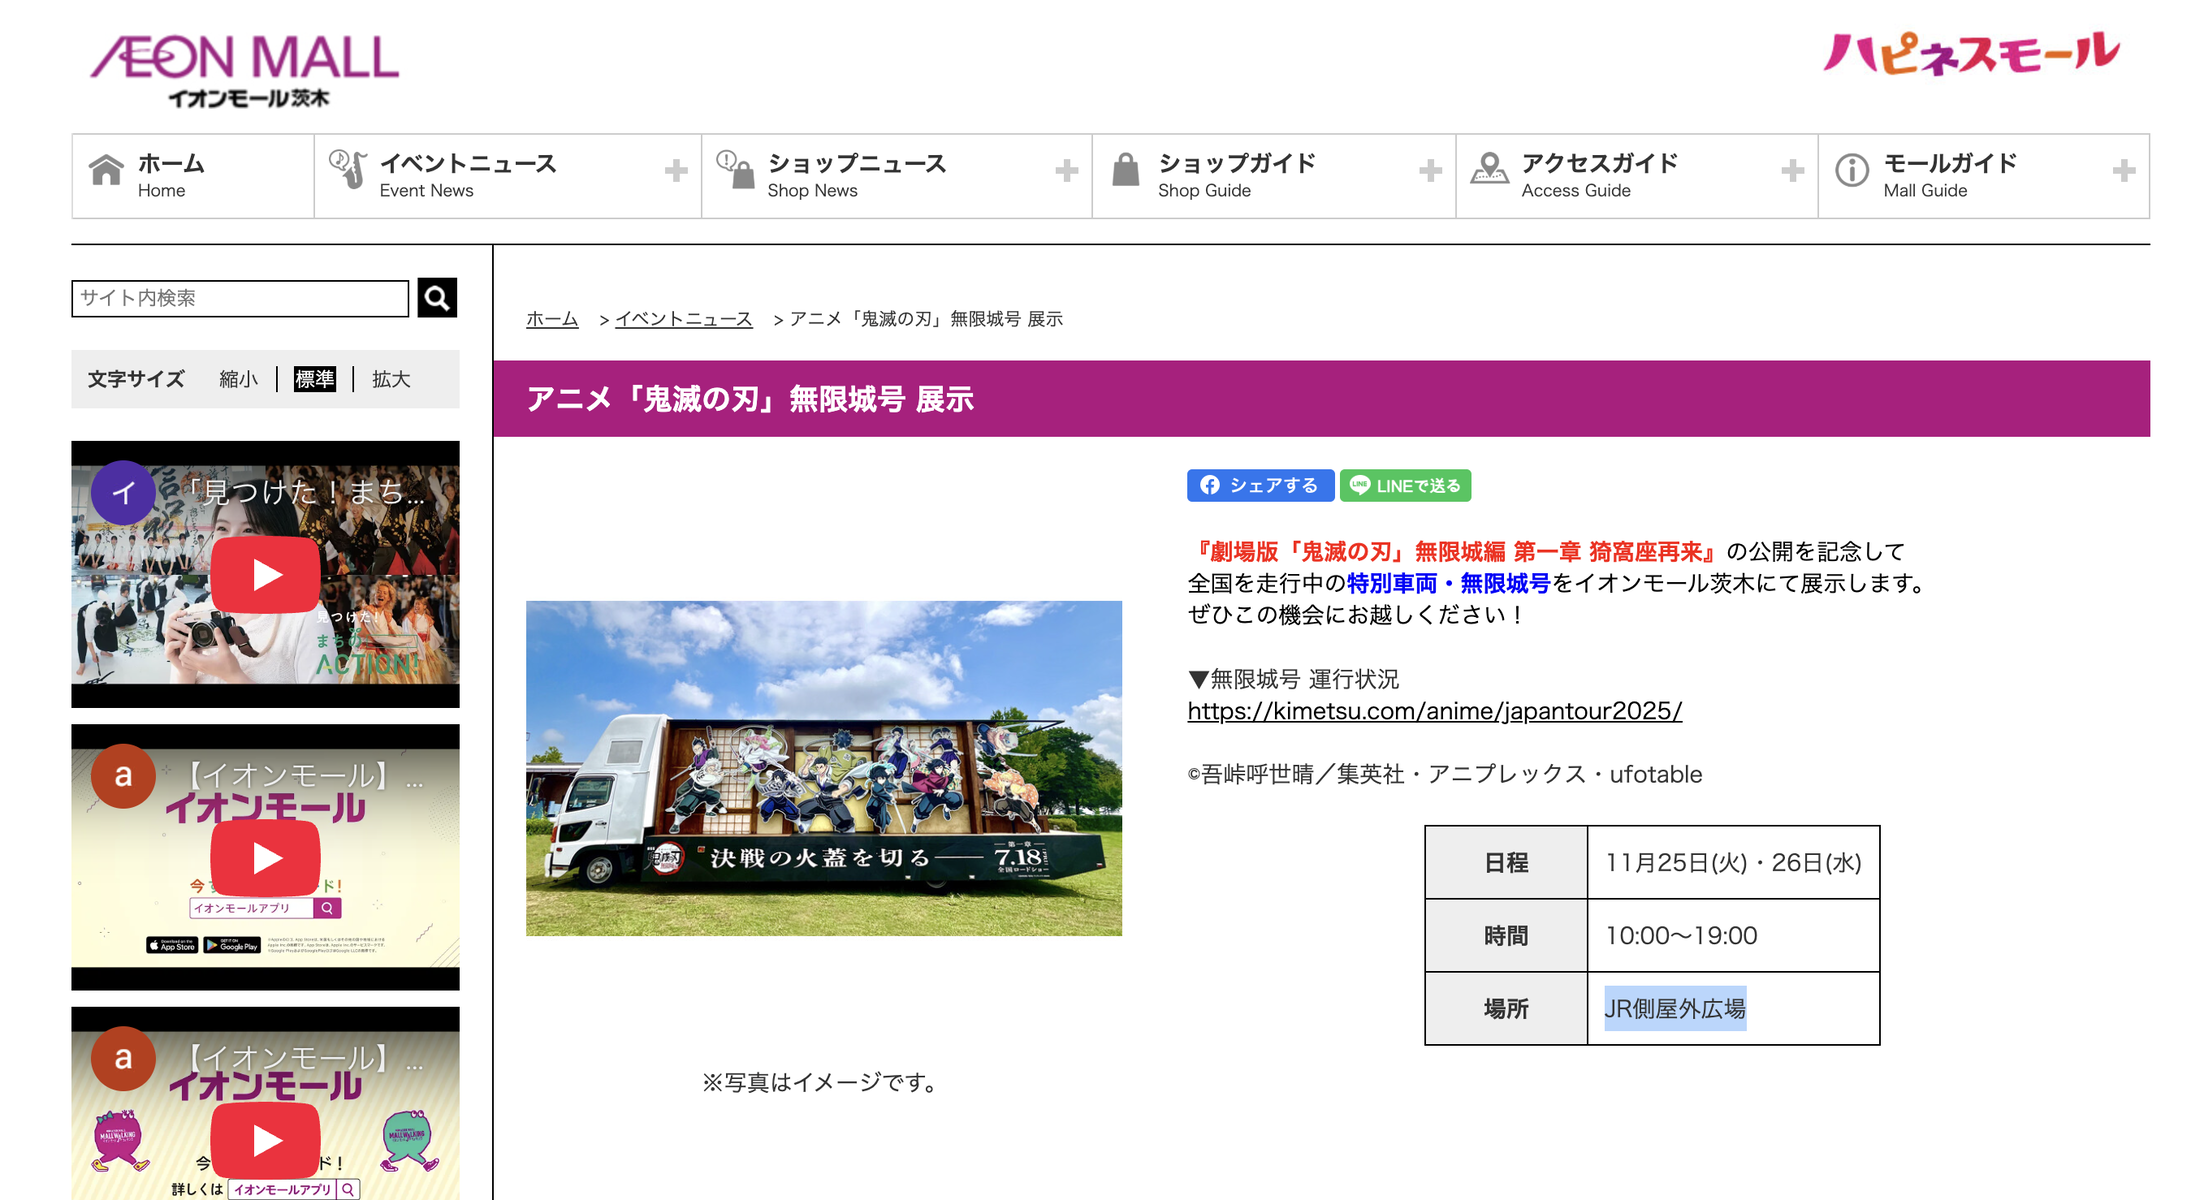Select 標準 text size option

coord(315,379)
